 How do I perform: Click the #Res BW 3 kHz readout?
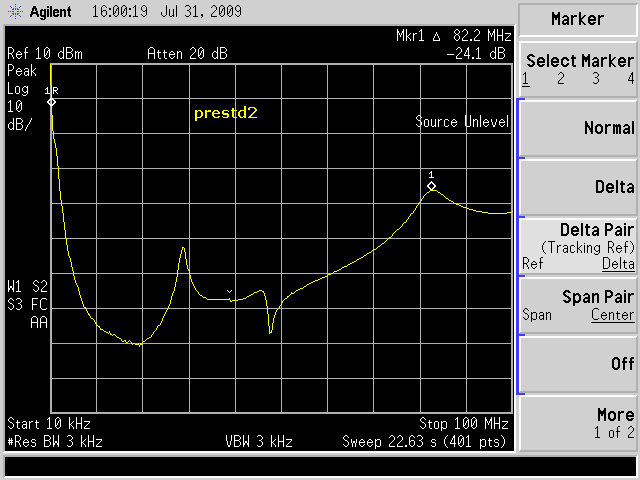[55, 442]
